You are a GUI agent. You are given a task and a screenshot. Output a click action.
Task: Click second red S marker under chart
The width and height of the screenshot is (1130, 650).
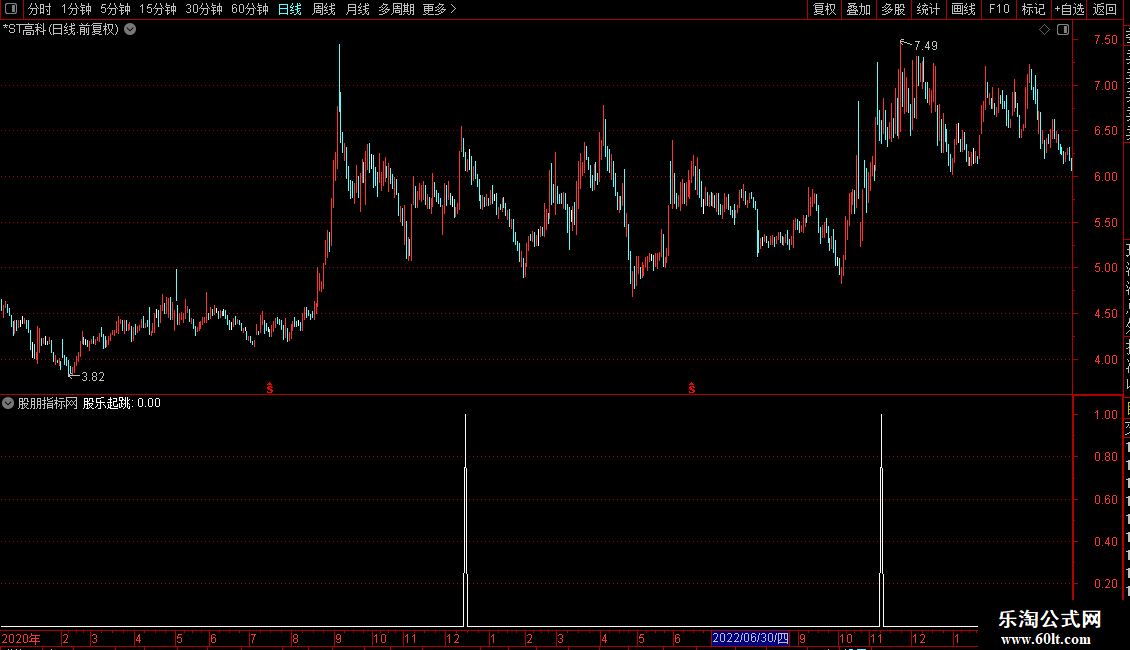coord(692,388)
